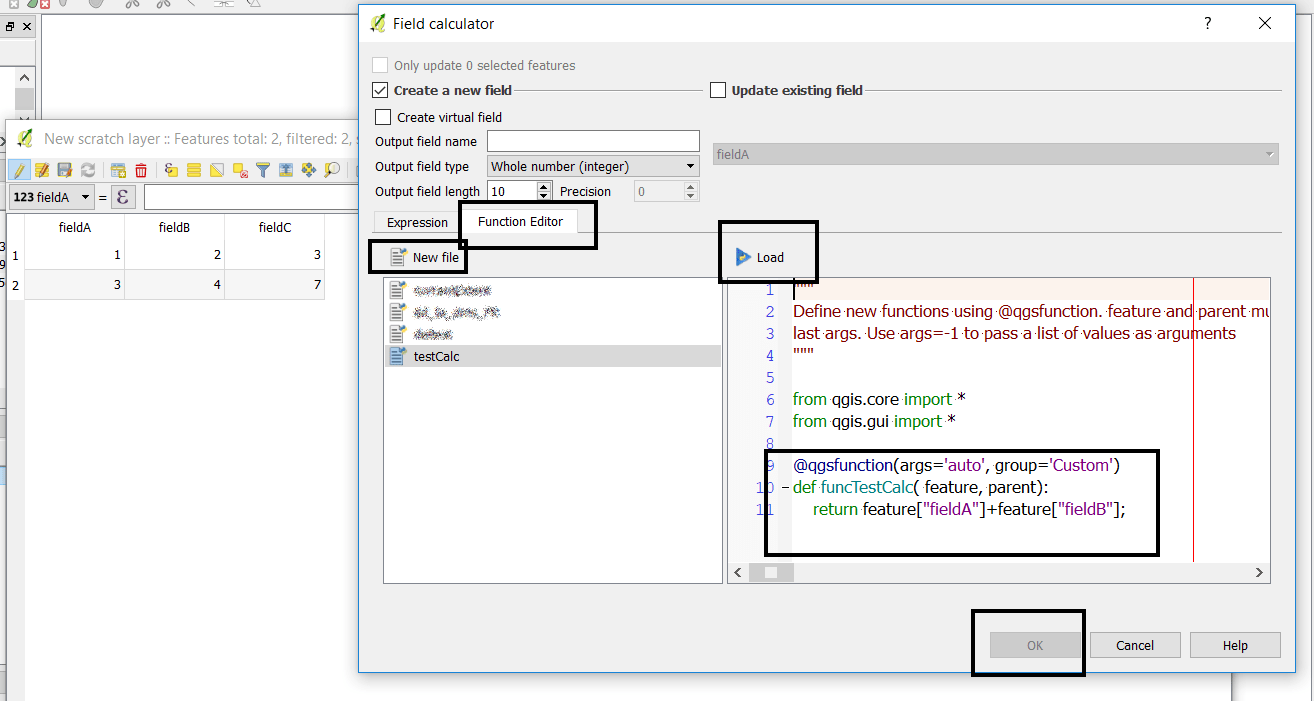The height and width of the screenshot is (701, 1314).
Task: Switch to the Expression tab
Action: [x=415, y=222]
